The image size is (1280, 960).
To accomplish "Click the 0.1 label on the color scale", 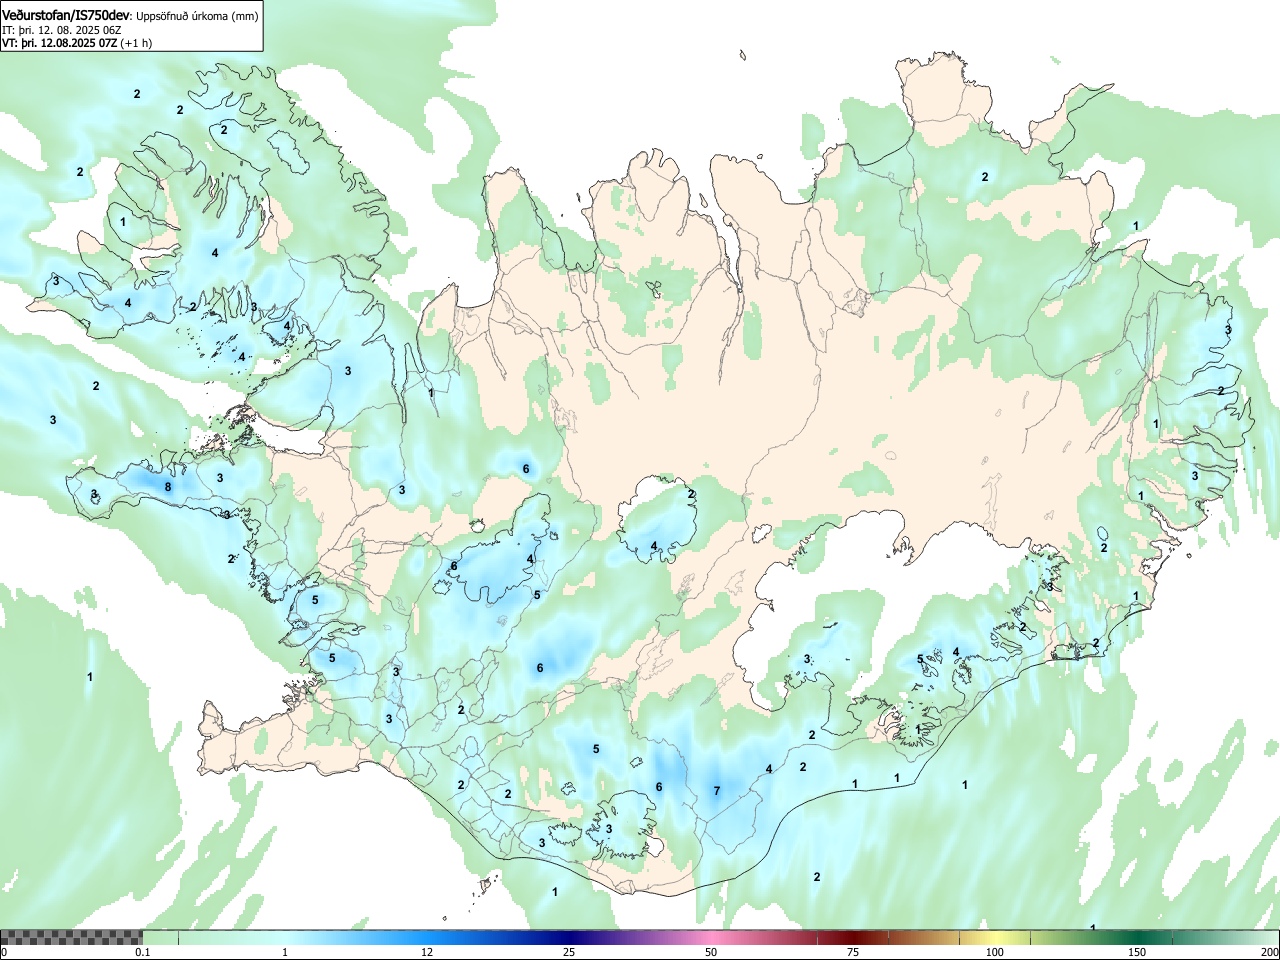I will 142,952.
